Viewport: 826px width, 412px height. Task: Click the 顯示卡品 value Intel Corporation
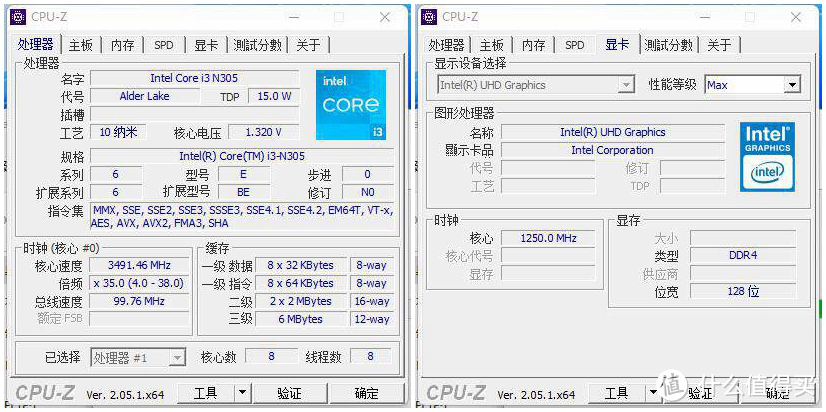click(x=613, y=150)
